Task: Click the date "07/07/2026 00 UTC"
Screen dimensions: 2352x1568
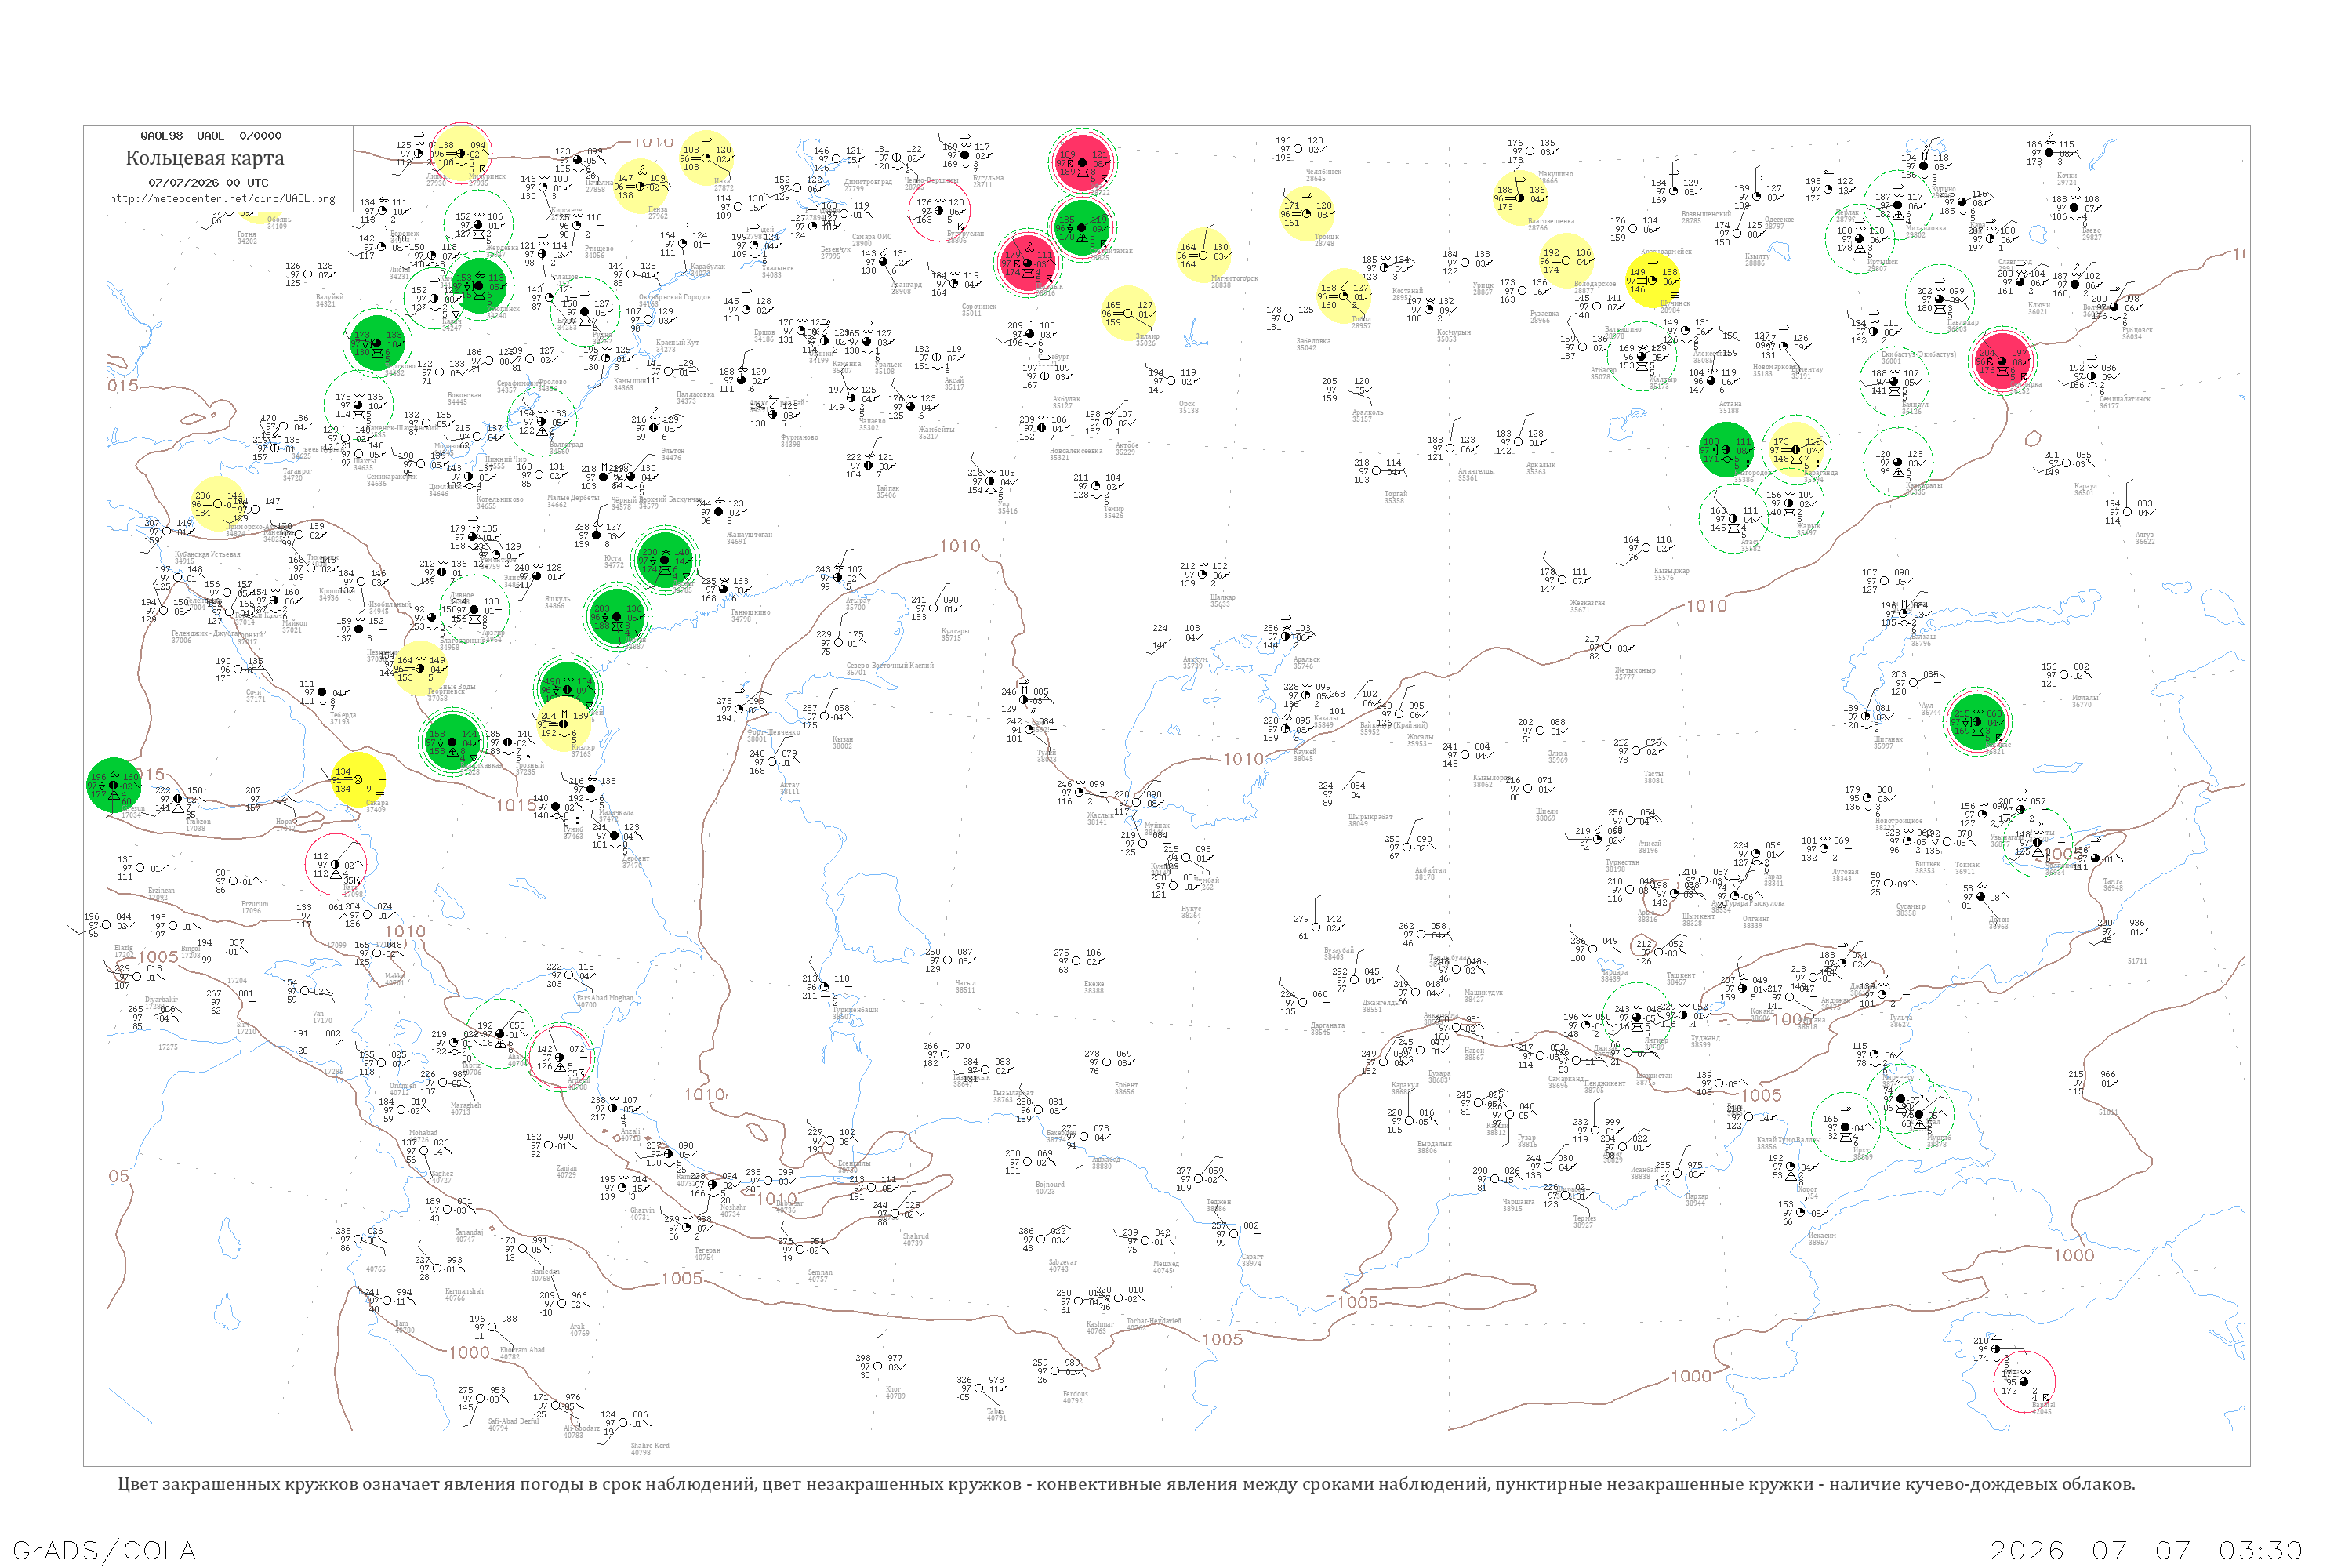Action: point(208,182)
